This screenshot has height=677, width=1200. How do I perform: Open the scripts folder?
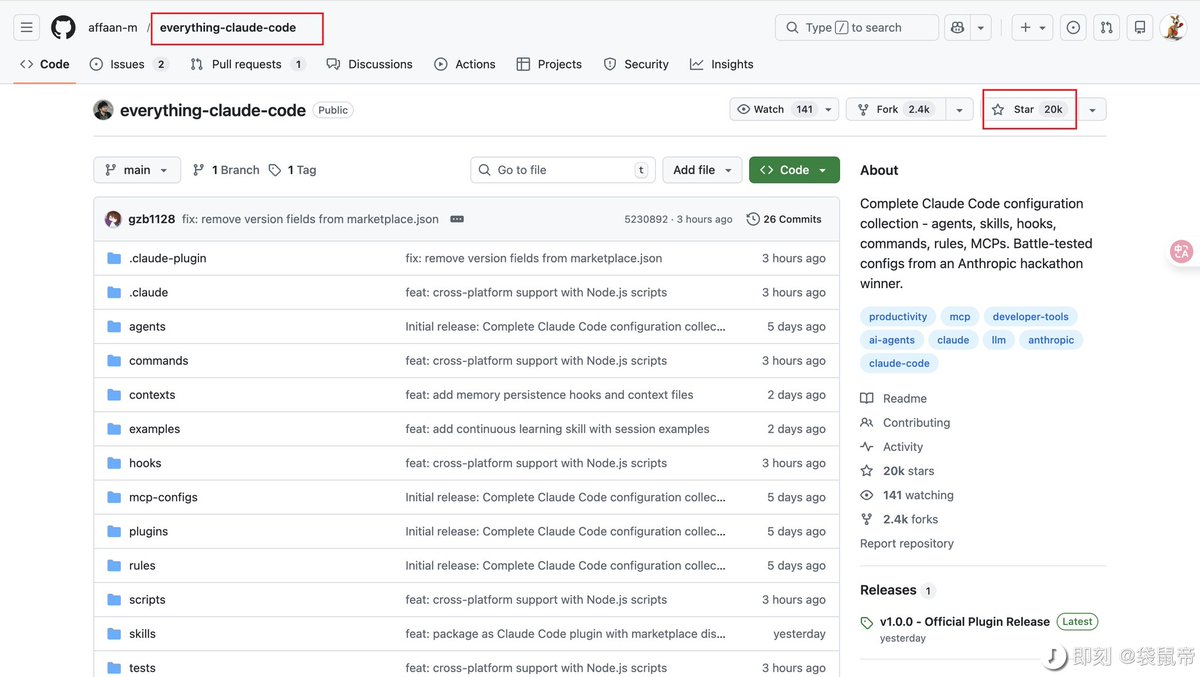(x=147, y=599)
